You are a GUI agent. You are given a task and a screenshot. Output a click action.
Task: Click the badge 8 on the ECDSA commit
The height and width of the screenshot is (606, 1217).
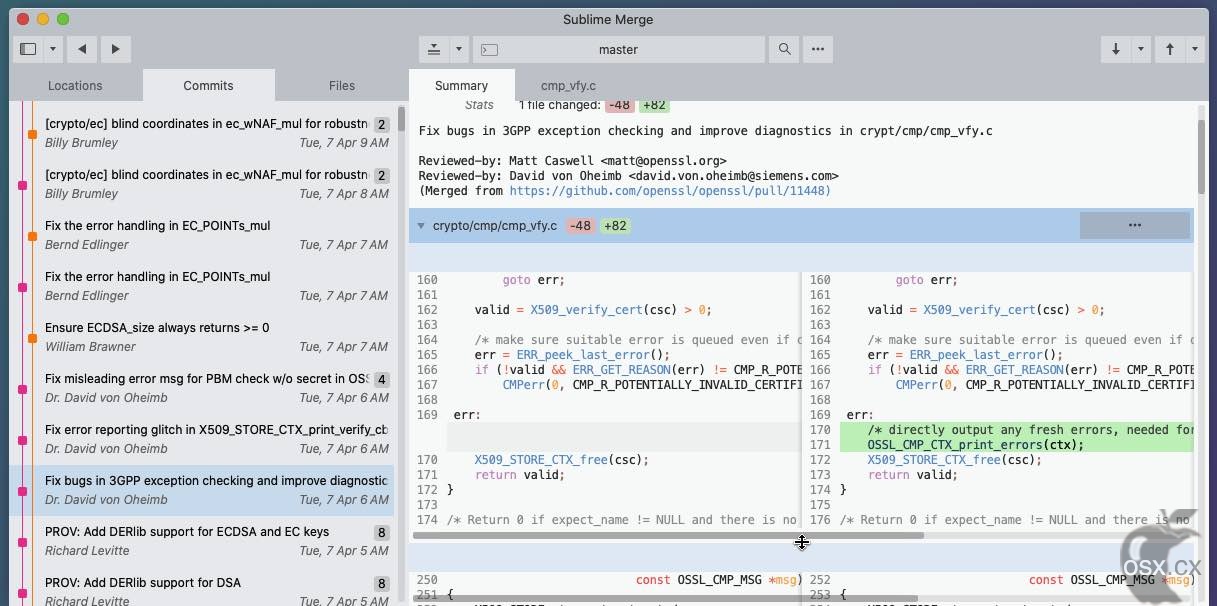click(x=381, y=533)
